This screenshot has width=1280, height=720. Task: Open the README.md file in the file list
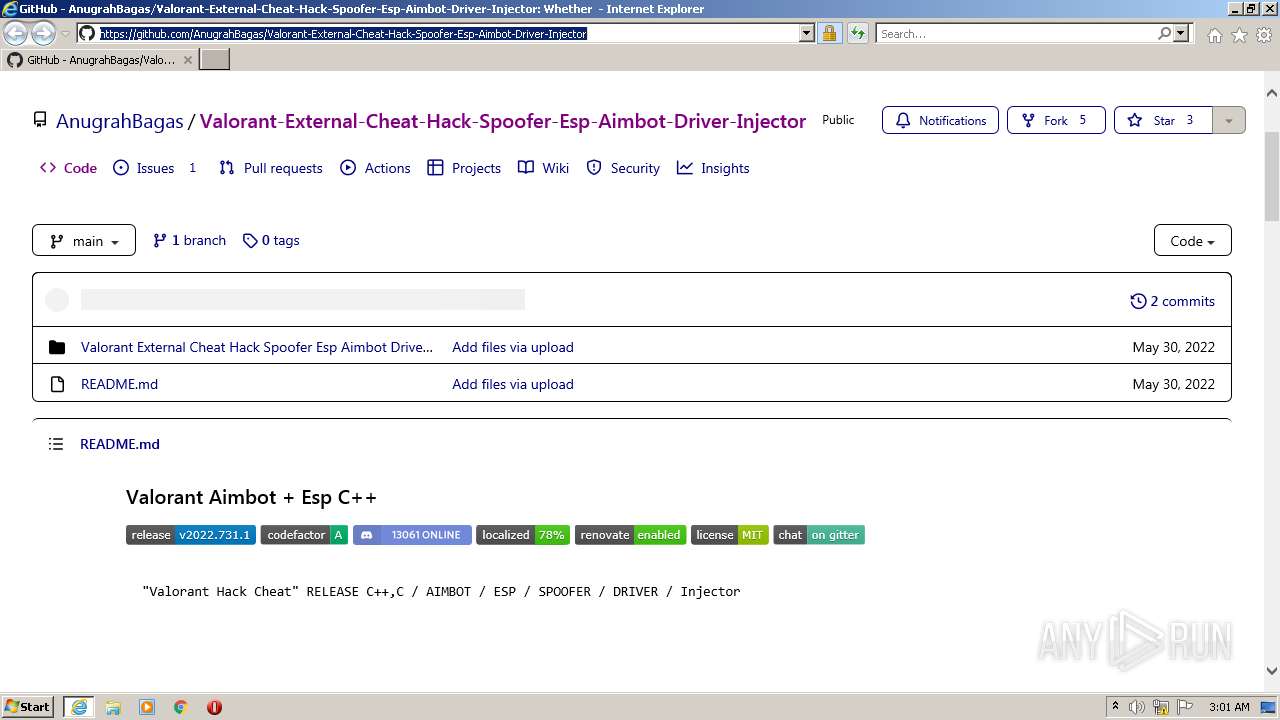click(119, 384)
